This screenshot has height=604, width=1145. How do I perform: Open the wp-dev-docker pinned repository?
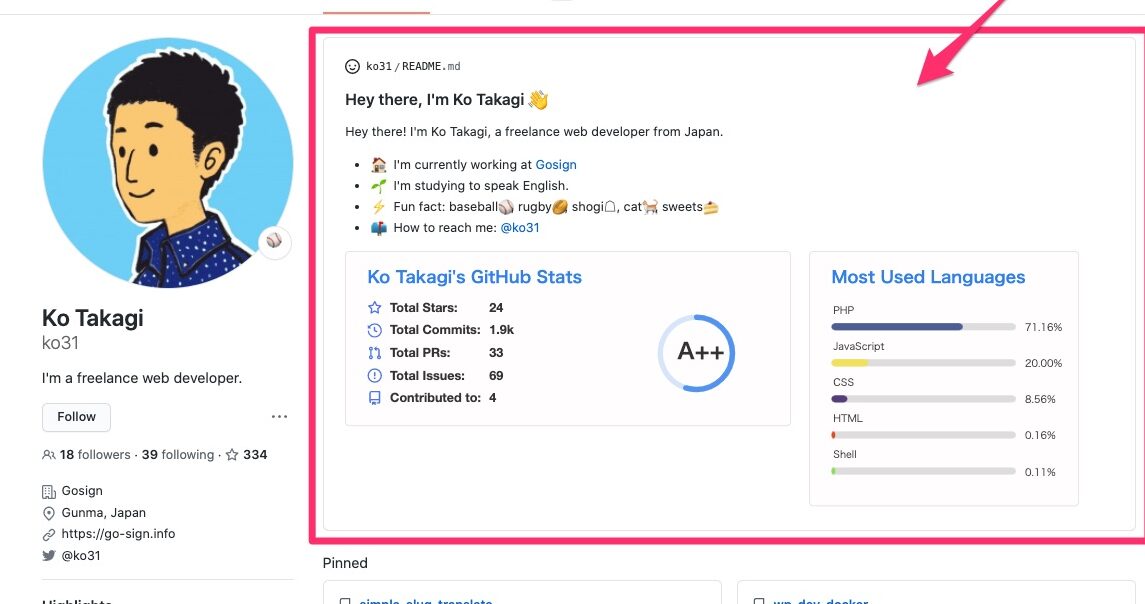[820, 601]
